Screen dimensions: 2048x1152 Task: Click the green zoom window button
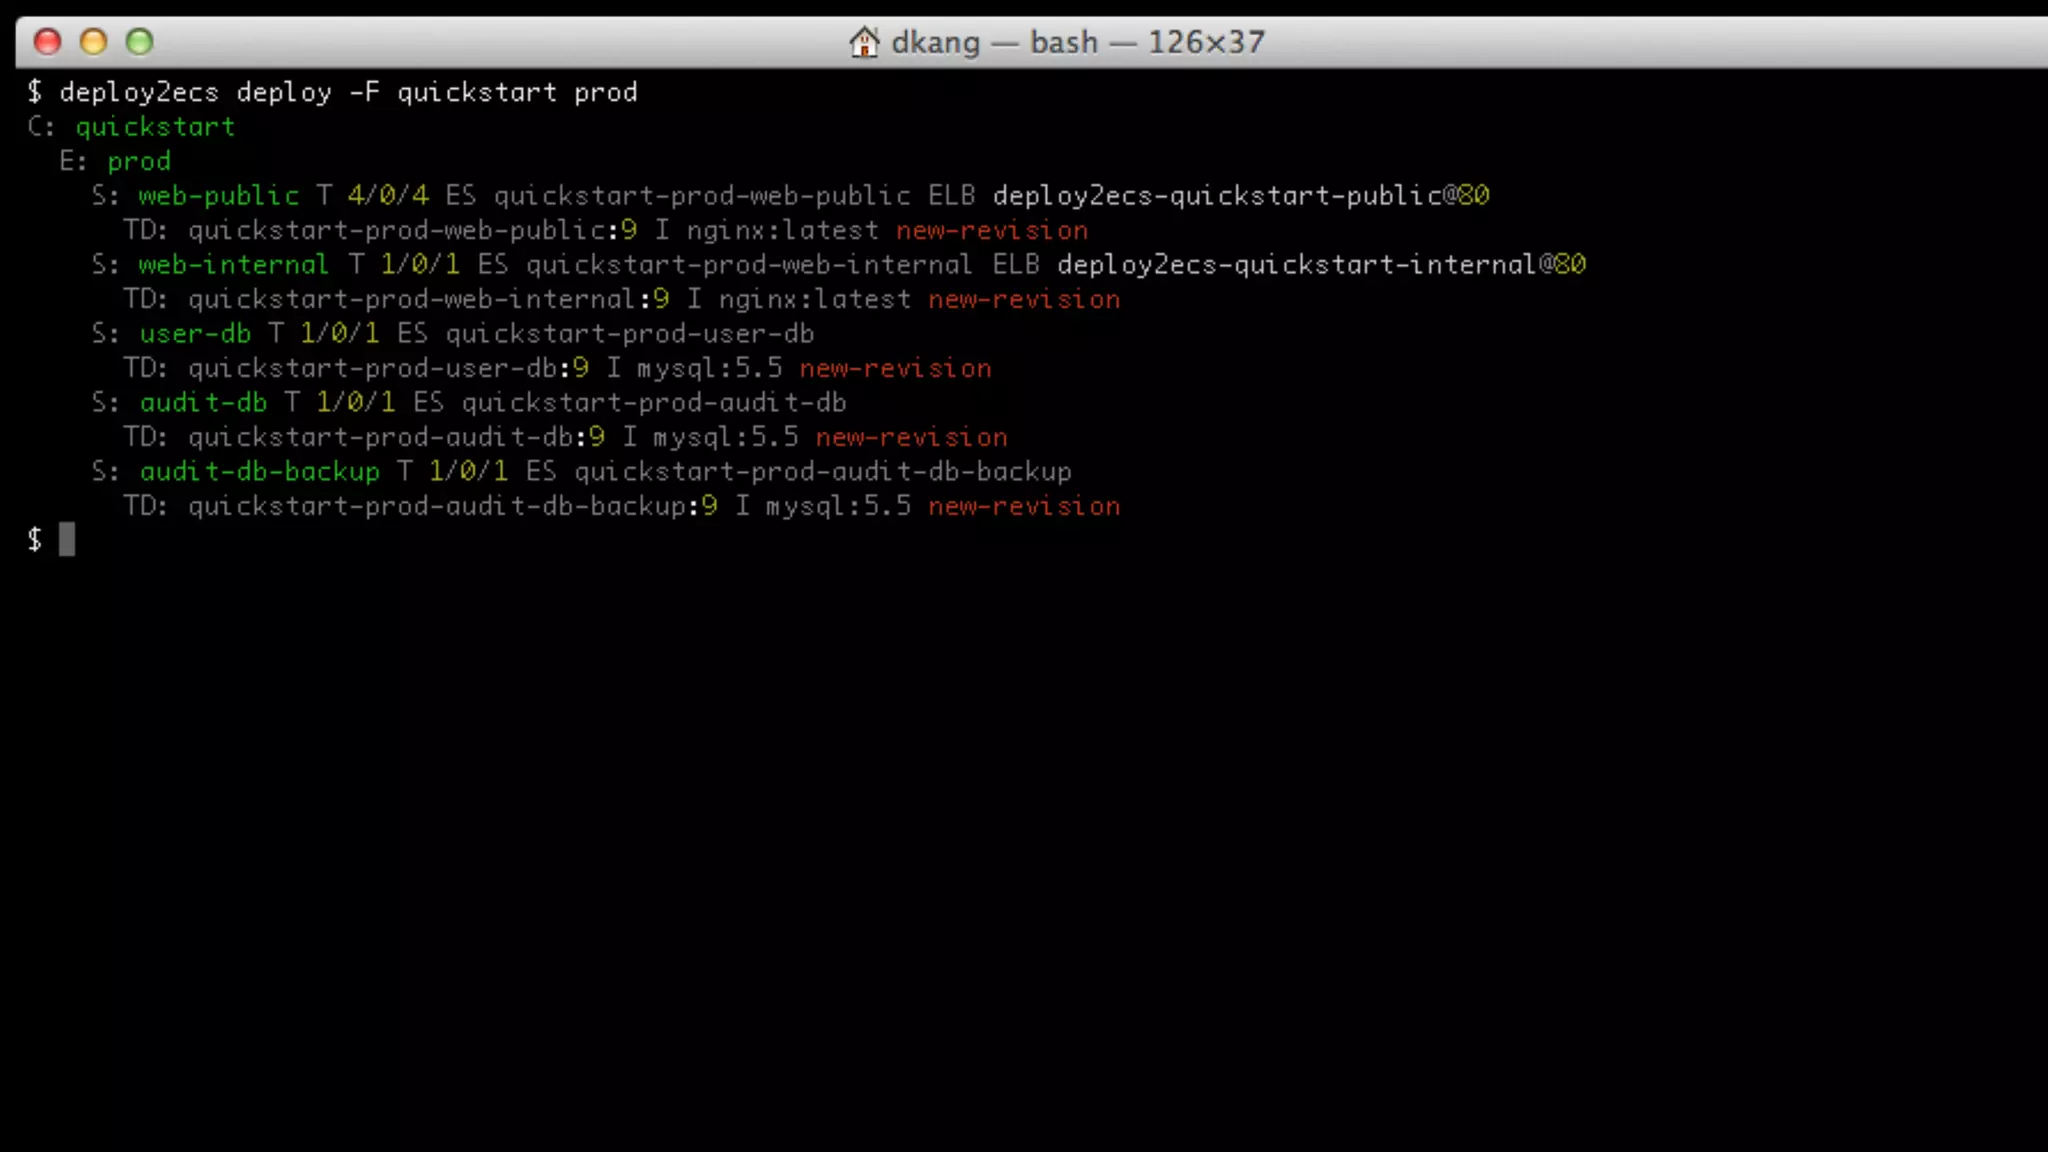pyautogui.click(x=139, y=42)
